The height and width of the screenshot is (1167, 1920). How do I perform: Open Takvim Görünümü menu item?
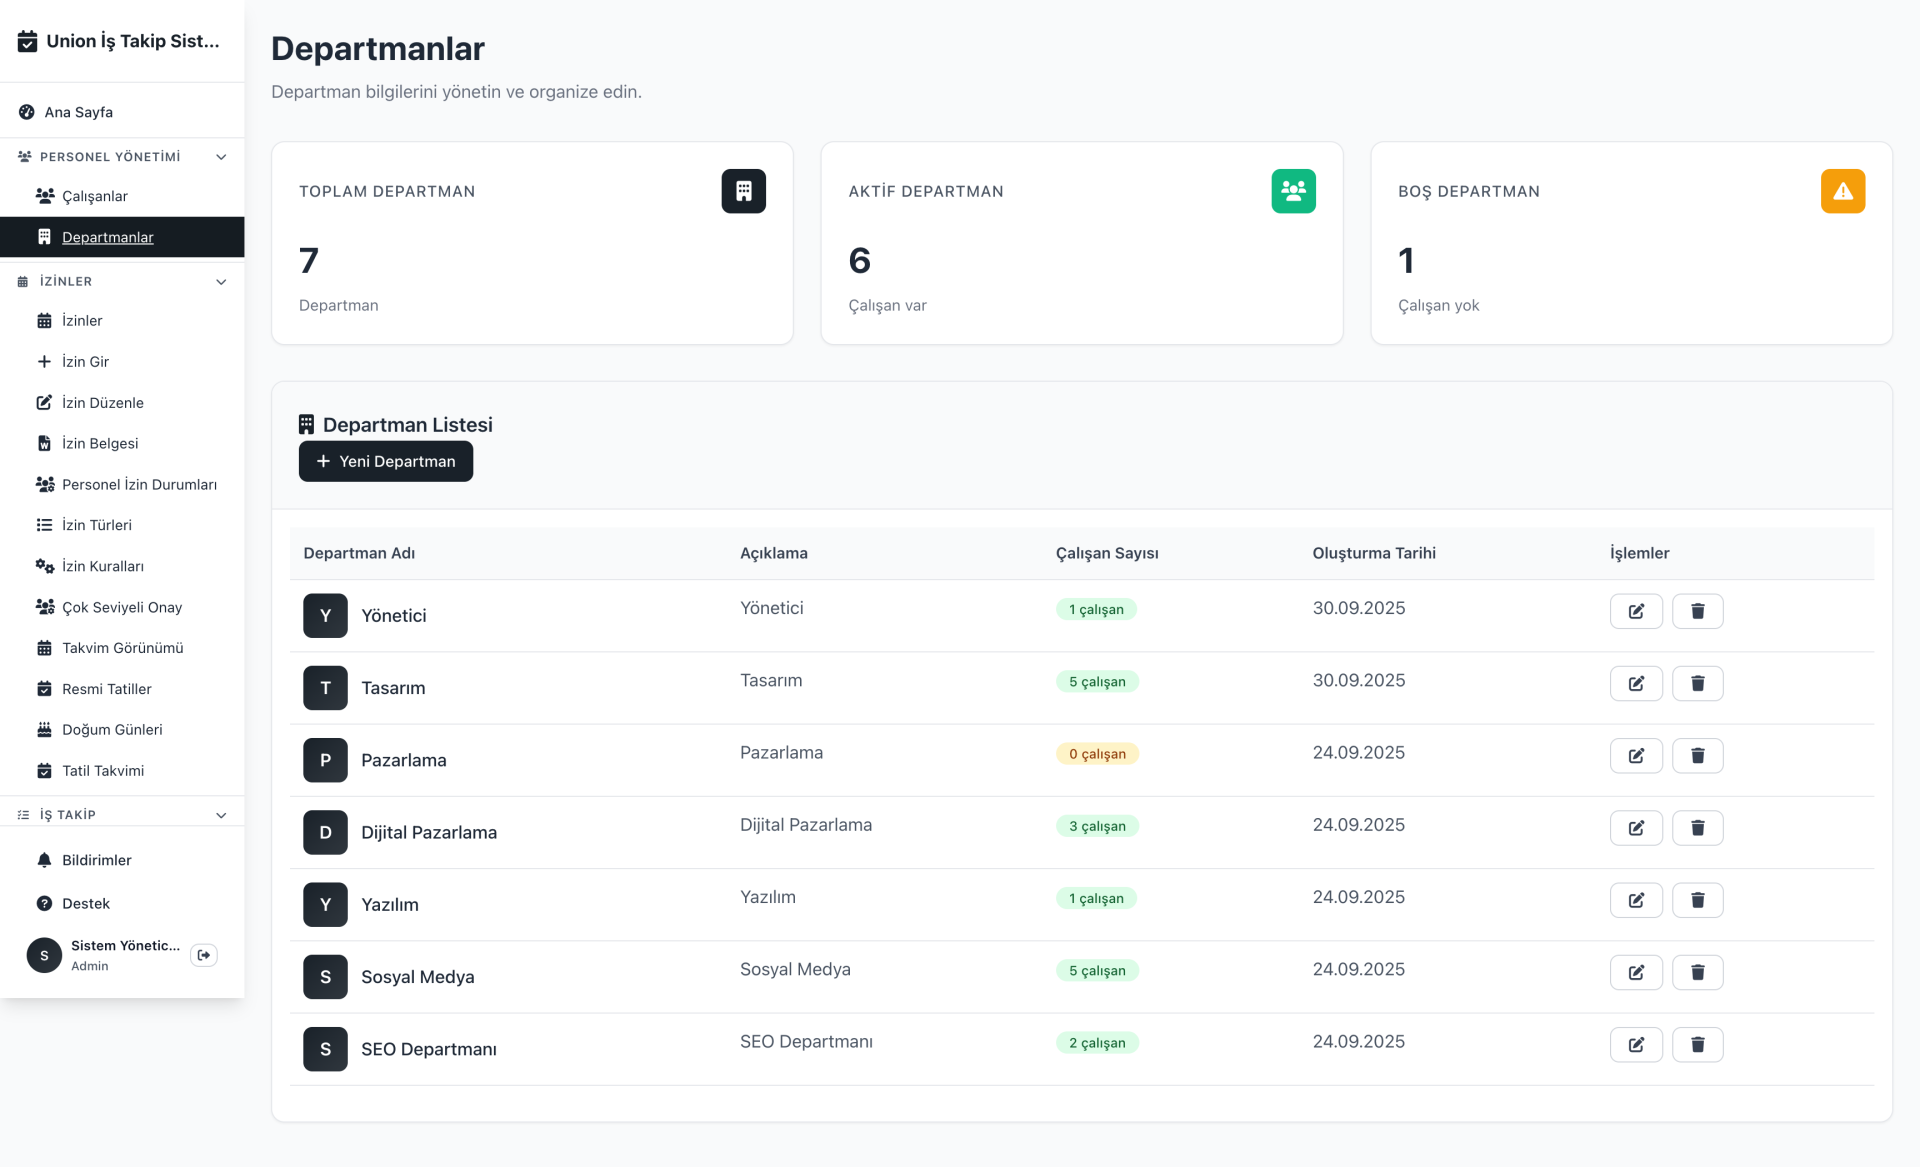point(122,648)
